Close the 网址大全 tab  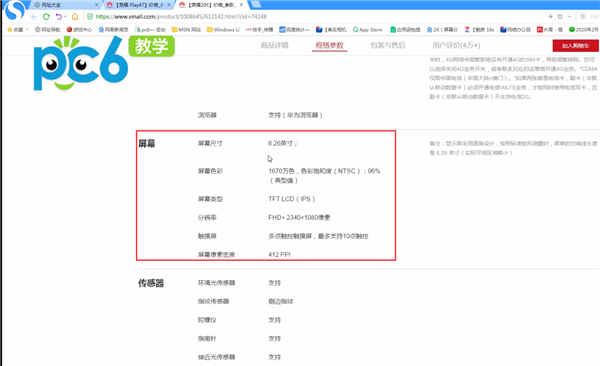tap(96, 5)
